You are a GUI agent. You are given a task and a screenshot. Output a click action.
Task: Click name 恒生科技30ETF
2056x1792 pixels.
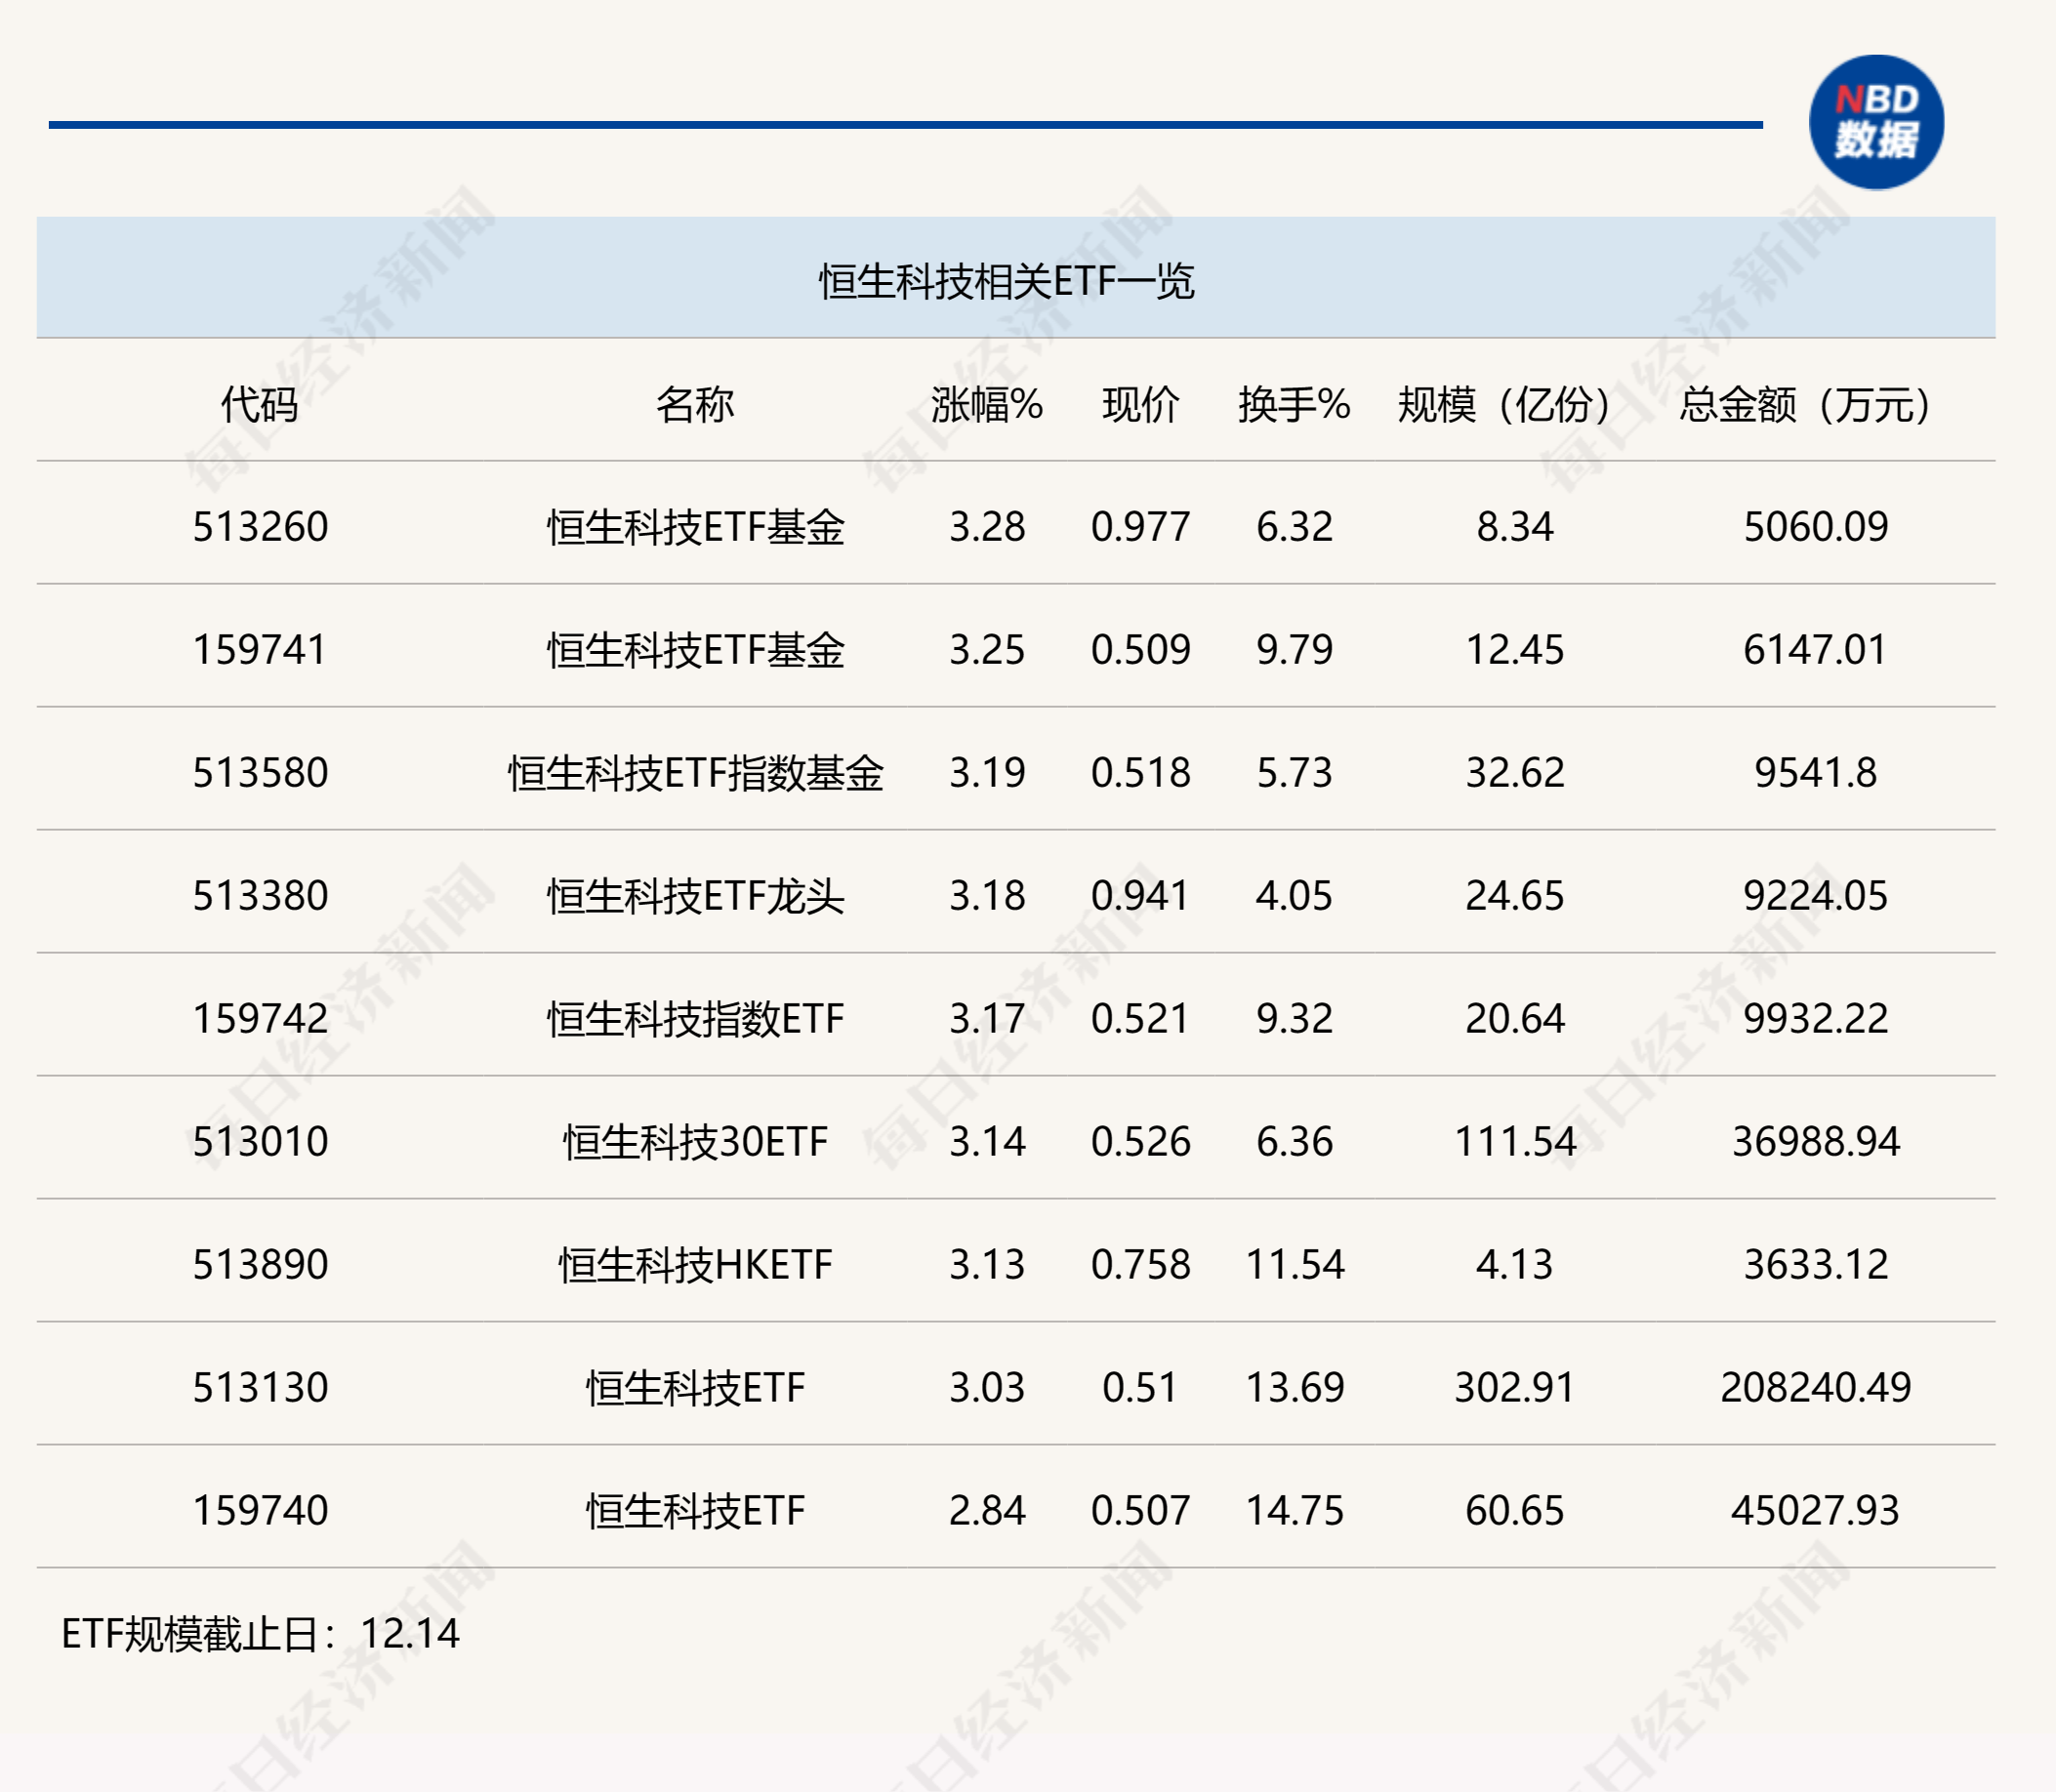[x=695, y=1142]
